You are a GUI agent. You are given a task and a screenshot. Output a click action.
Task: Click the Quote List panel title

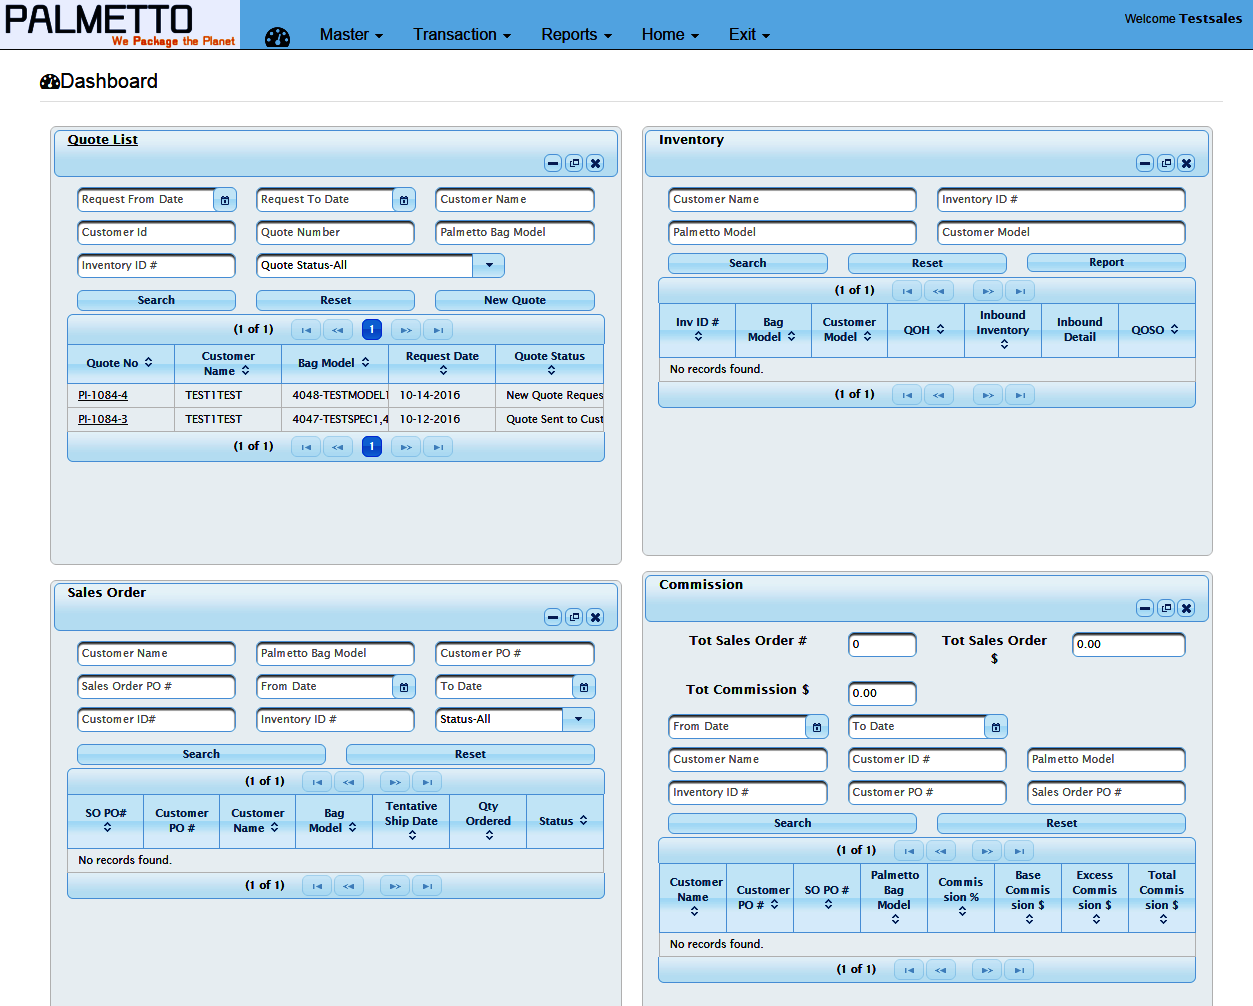point(103,140)
